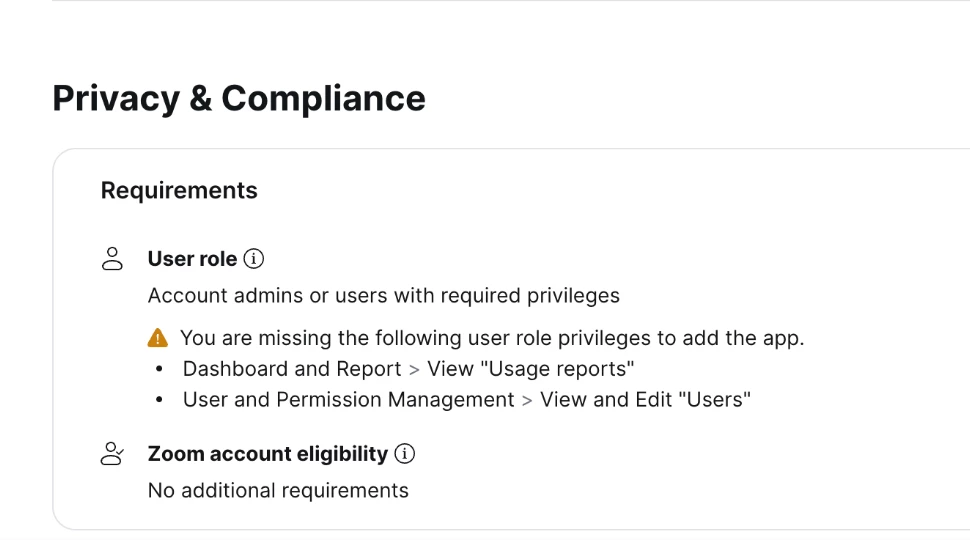Click info icon next to Zoom account eligibility
The image size is (970, 540).
[404, 454]
